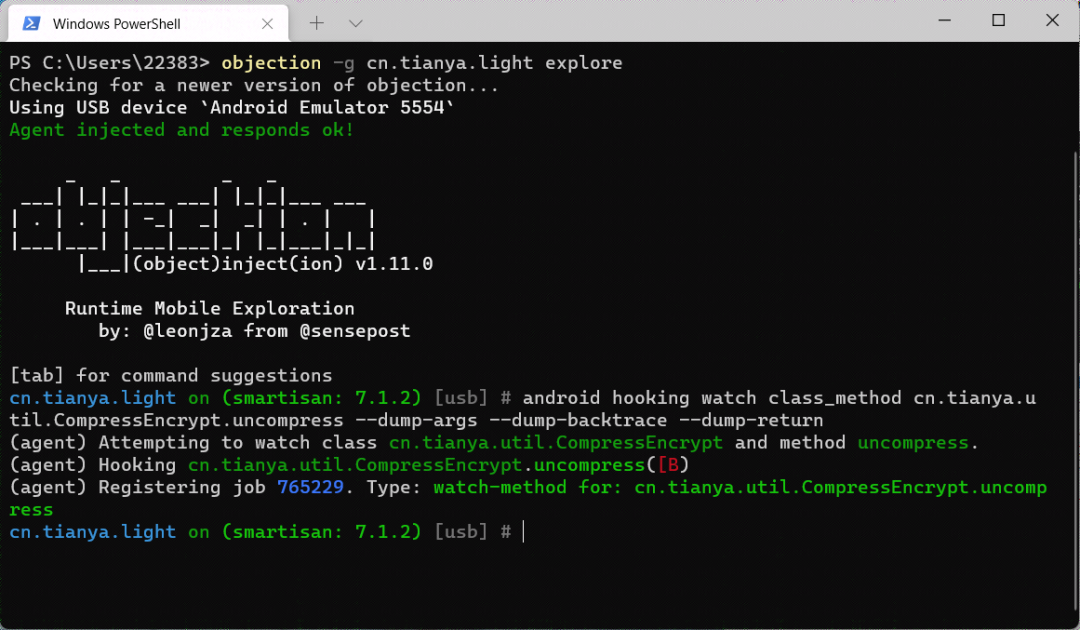
Task: Click the 'cn.tianya.light explore' argument text
Action: (x=494, y=63)
